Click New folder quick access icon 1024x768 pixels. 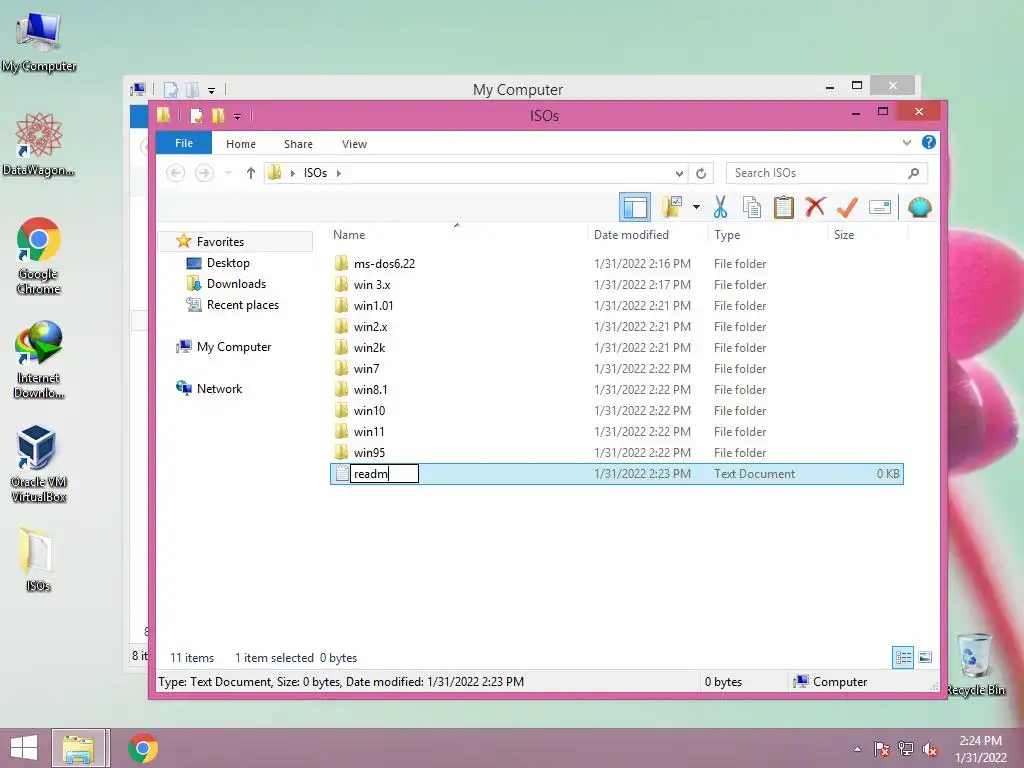tap(218, 116)
